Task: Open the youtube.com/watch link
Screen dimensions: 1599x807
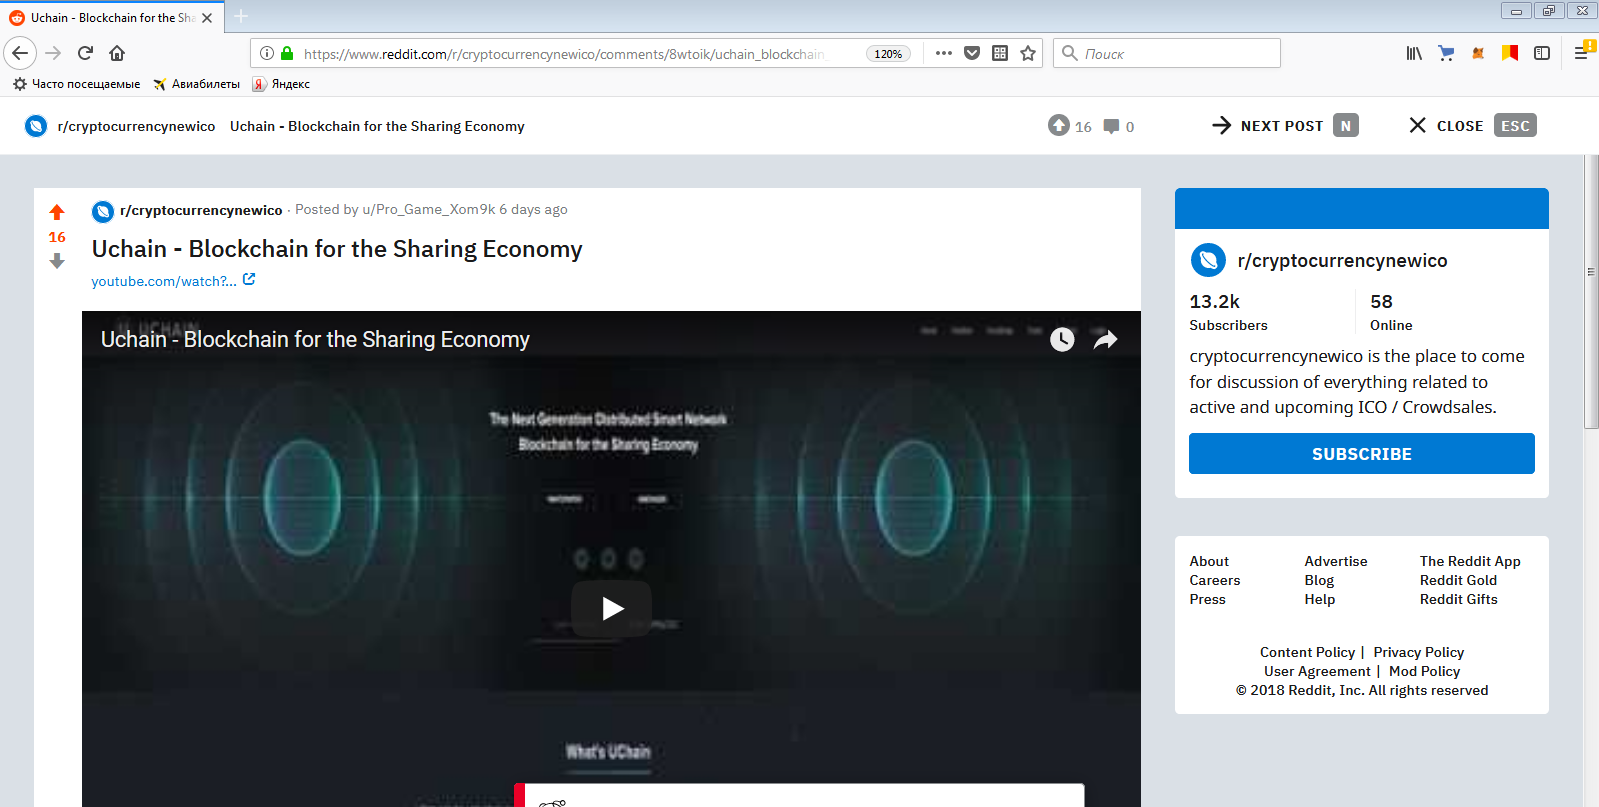Action: [164, 281]
